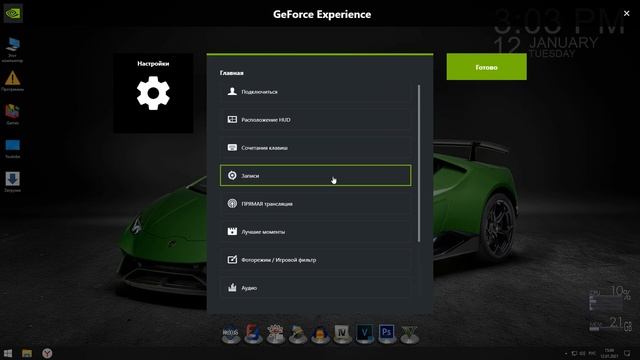Click the РУС language indicator

click(592, 353)
